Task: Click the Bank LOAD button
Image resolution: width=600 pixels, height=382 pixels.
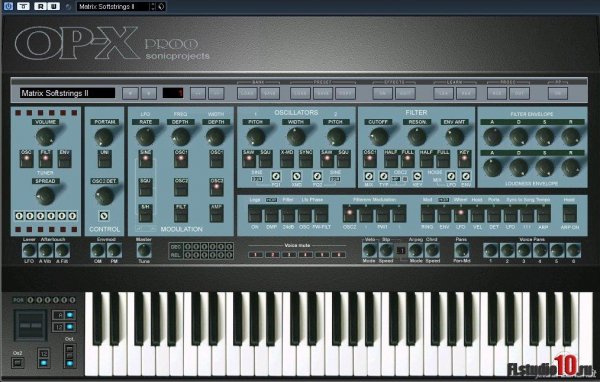Action: coord(247,93)
